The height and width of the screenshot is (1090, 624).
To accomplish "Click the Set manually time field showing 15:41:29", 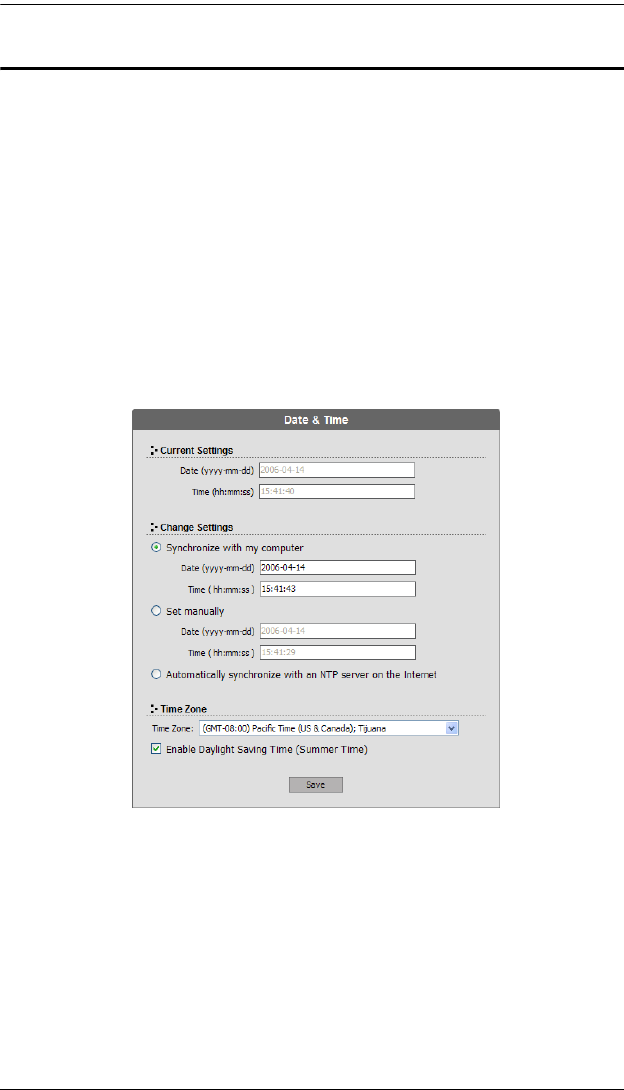I will pos(336,652).
